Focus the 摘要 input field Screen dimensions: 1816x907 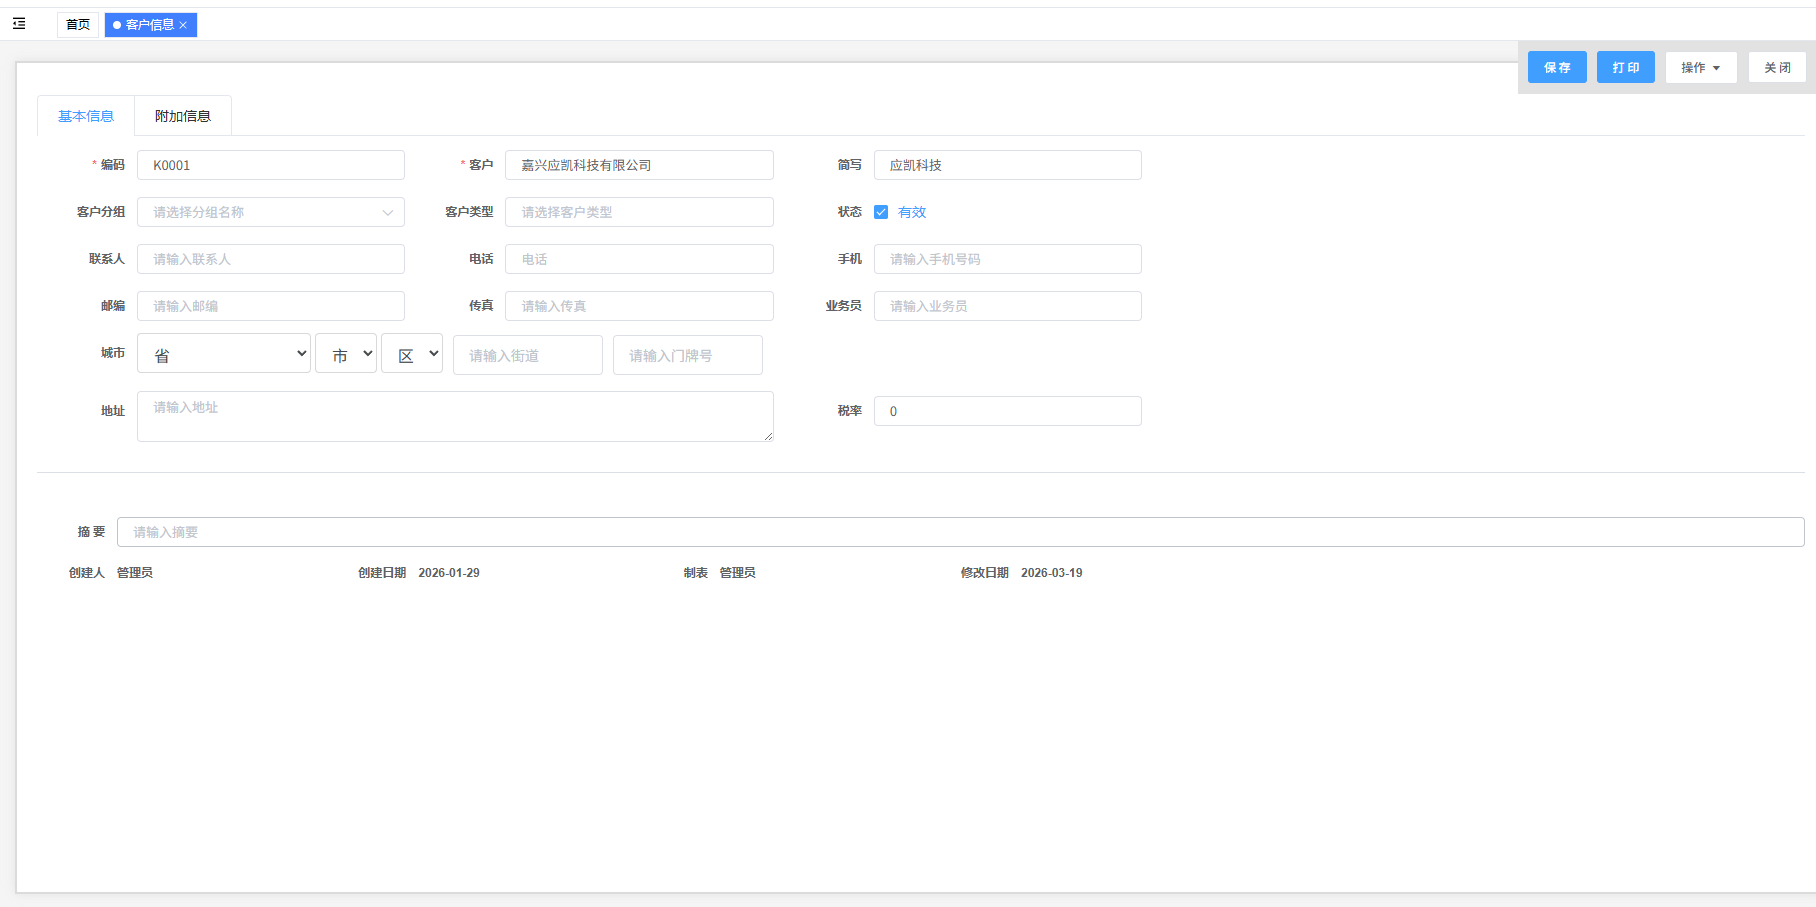click(960, 532)
